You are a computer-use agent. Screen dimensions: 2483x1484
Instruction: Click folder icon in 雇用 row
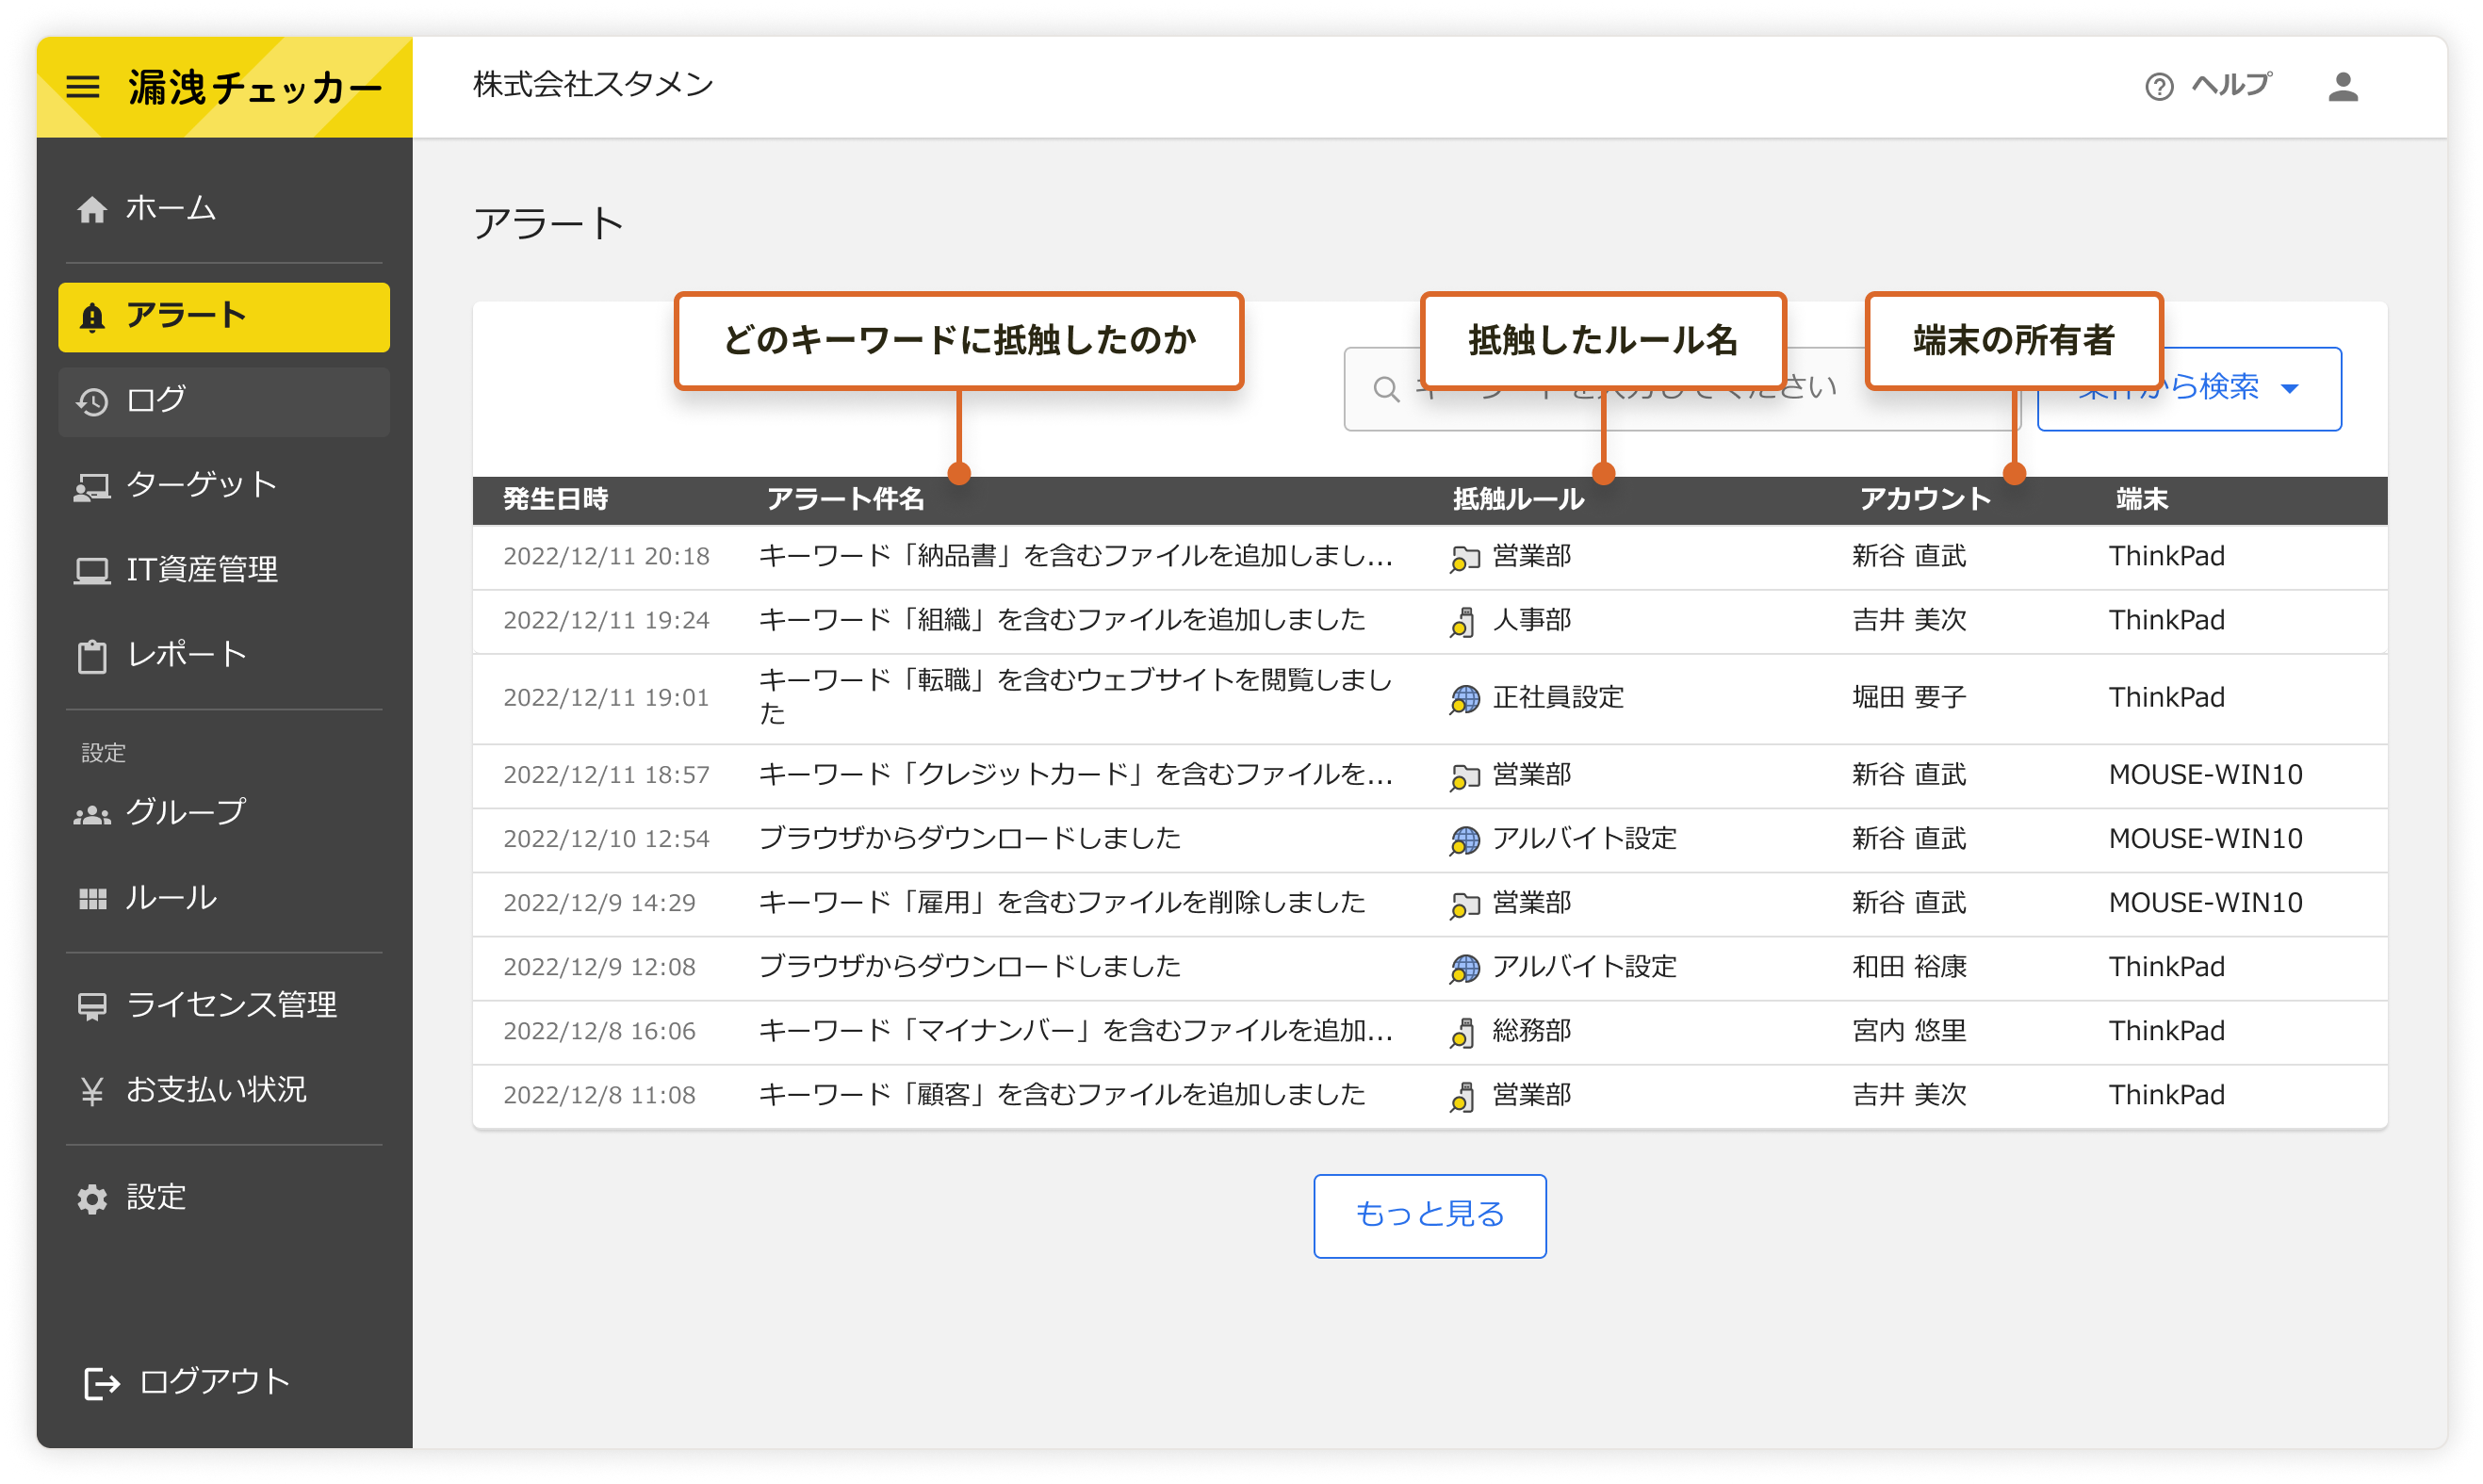pos(1463,905)
